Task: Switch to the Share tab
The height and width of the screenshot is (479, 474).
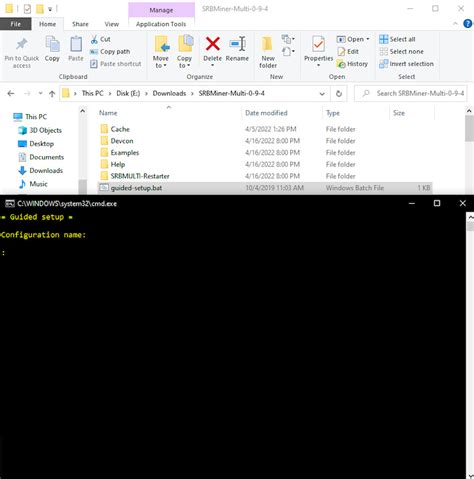Action: pos(80,24)
